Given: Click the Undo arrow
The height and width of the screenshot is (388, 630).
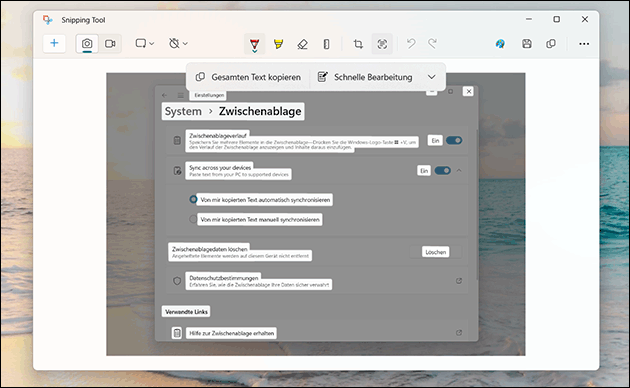Looking at the screenshot, I should 411,43.
